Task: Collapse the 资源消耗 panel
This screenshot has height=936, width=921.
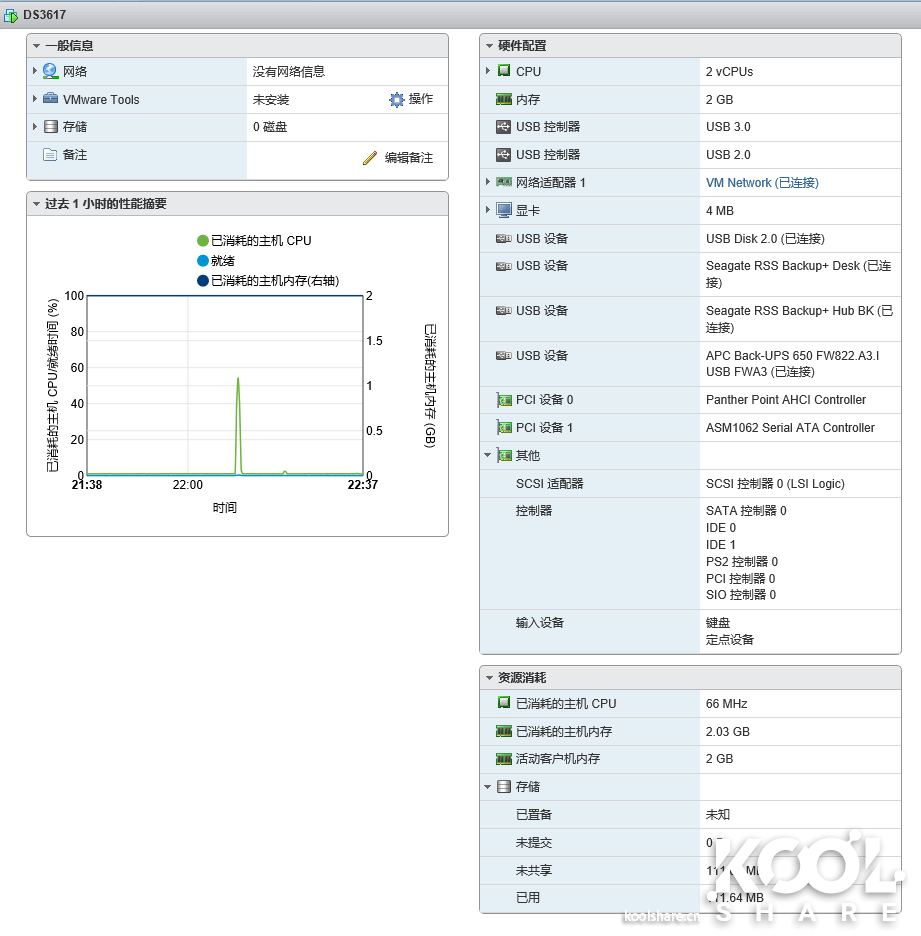Action: point(489,678)
